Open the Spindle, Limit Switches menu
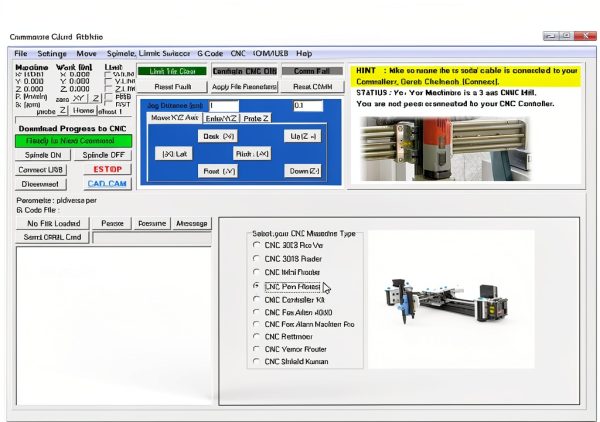The width and height of the screenshot is (600, 422). click(x=148, y=54)
